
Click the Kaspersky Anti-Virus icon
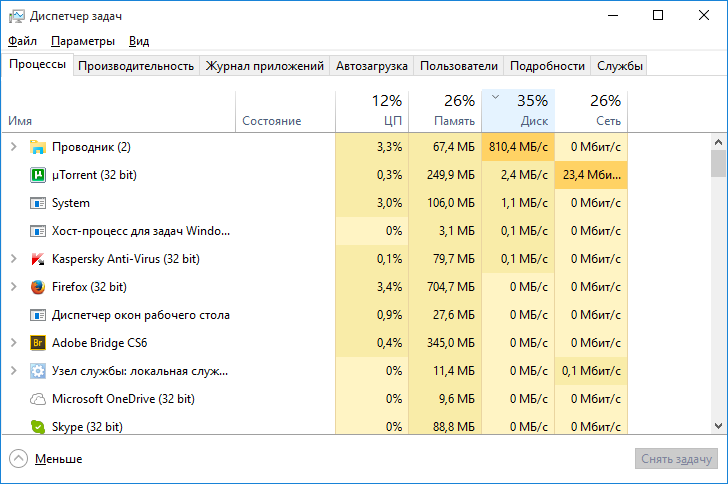38,259
